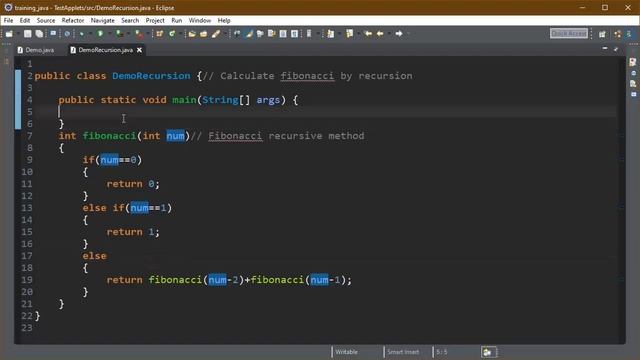Click "Smart Insert" in the status bar

pyautogui.click(x=403, y=352)
